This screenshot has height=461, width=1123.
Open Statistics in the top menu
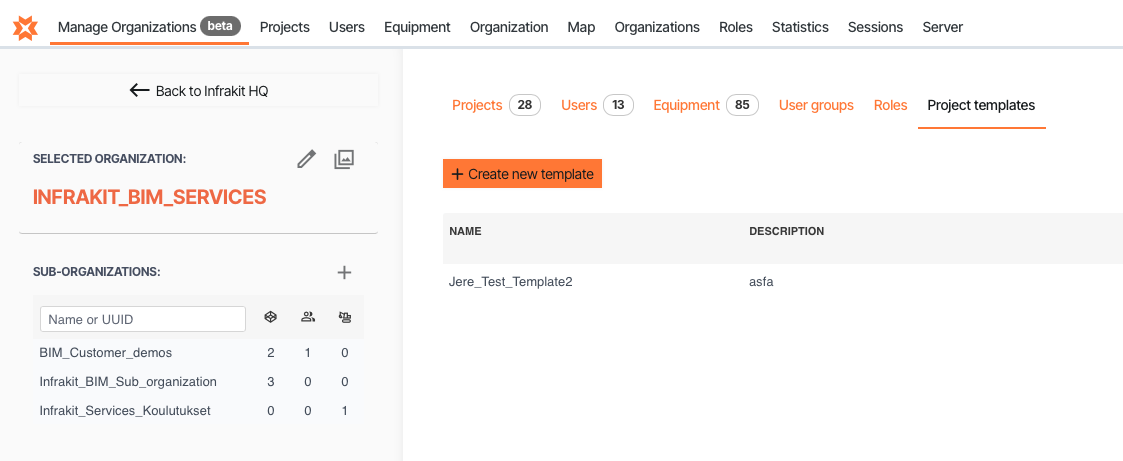click(x=800, y=27)
